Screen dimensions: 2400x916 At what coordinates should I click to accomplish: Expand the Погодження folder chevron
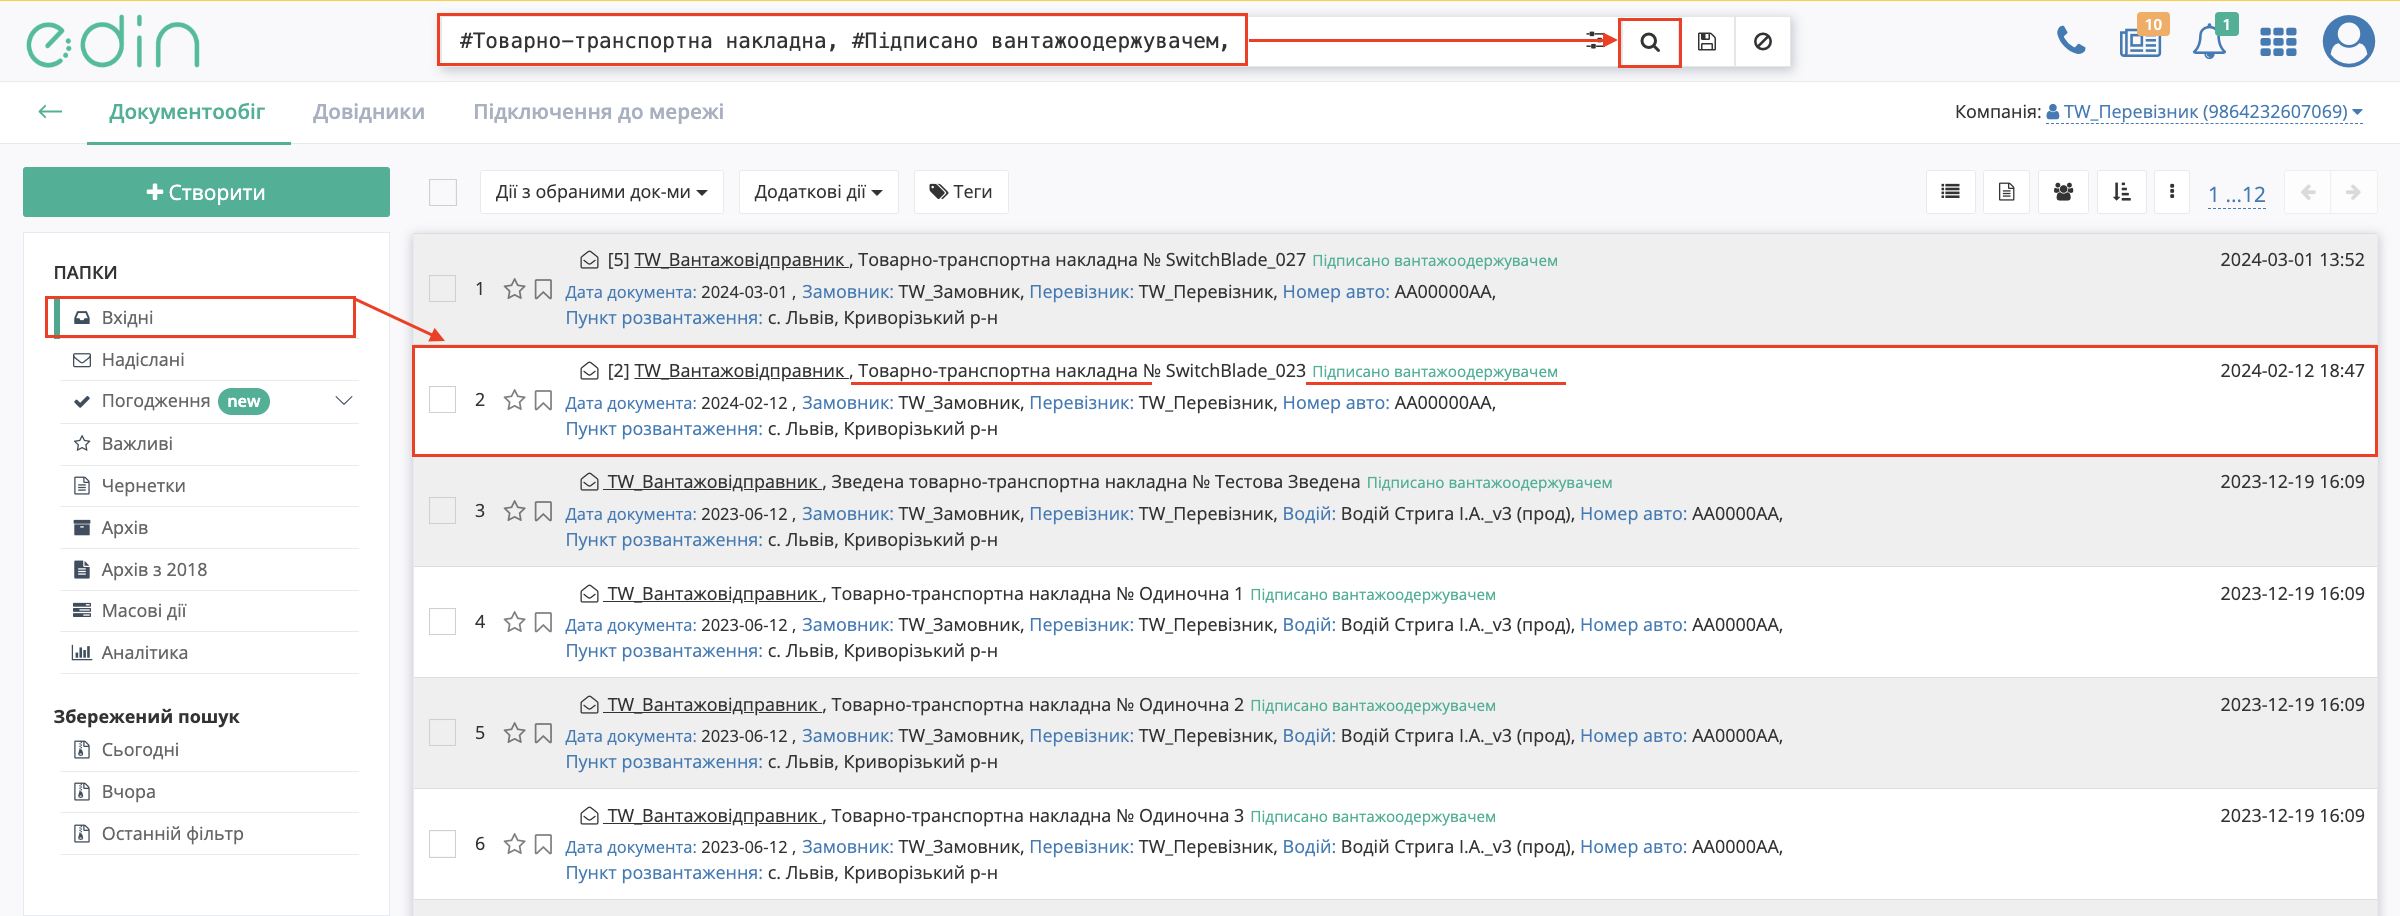[344, 401]
